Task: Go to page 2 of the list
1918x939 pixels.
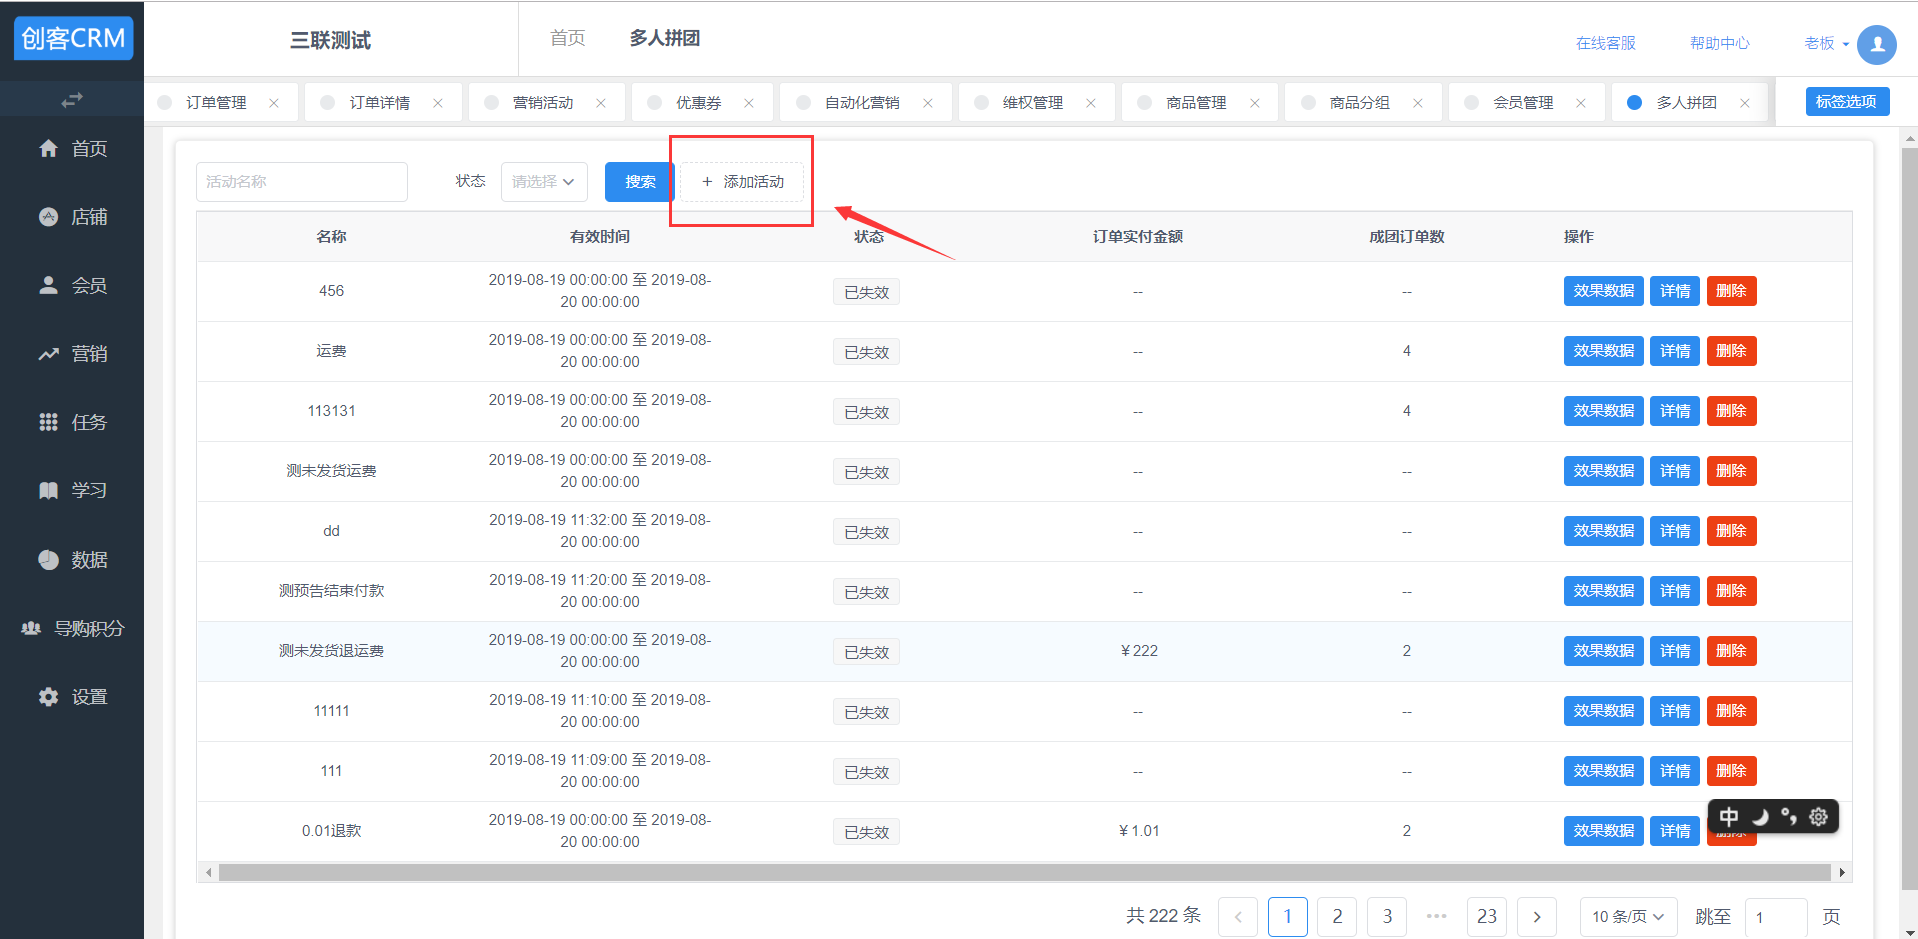Action: (x=1337, y=917)
